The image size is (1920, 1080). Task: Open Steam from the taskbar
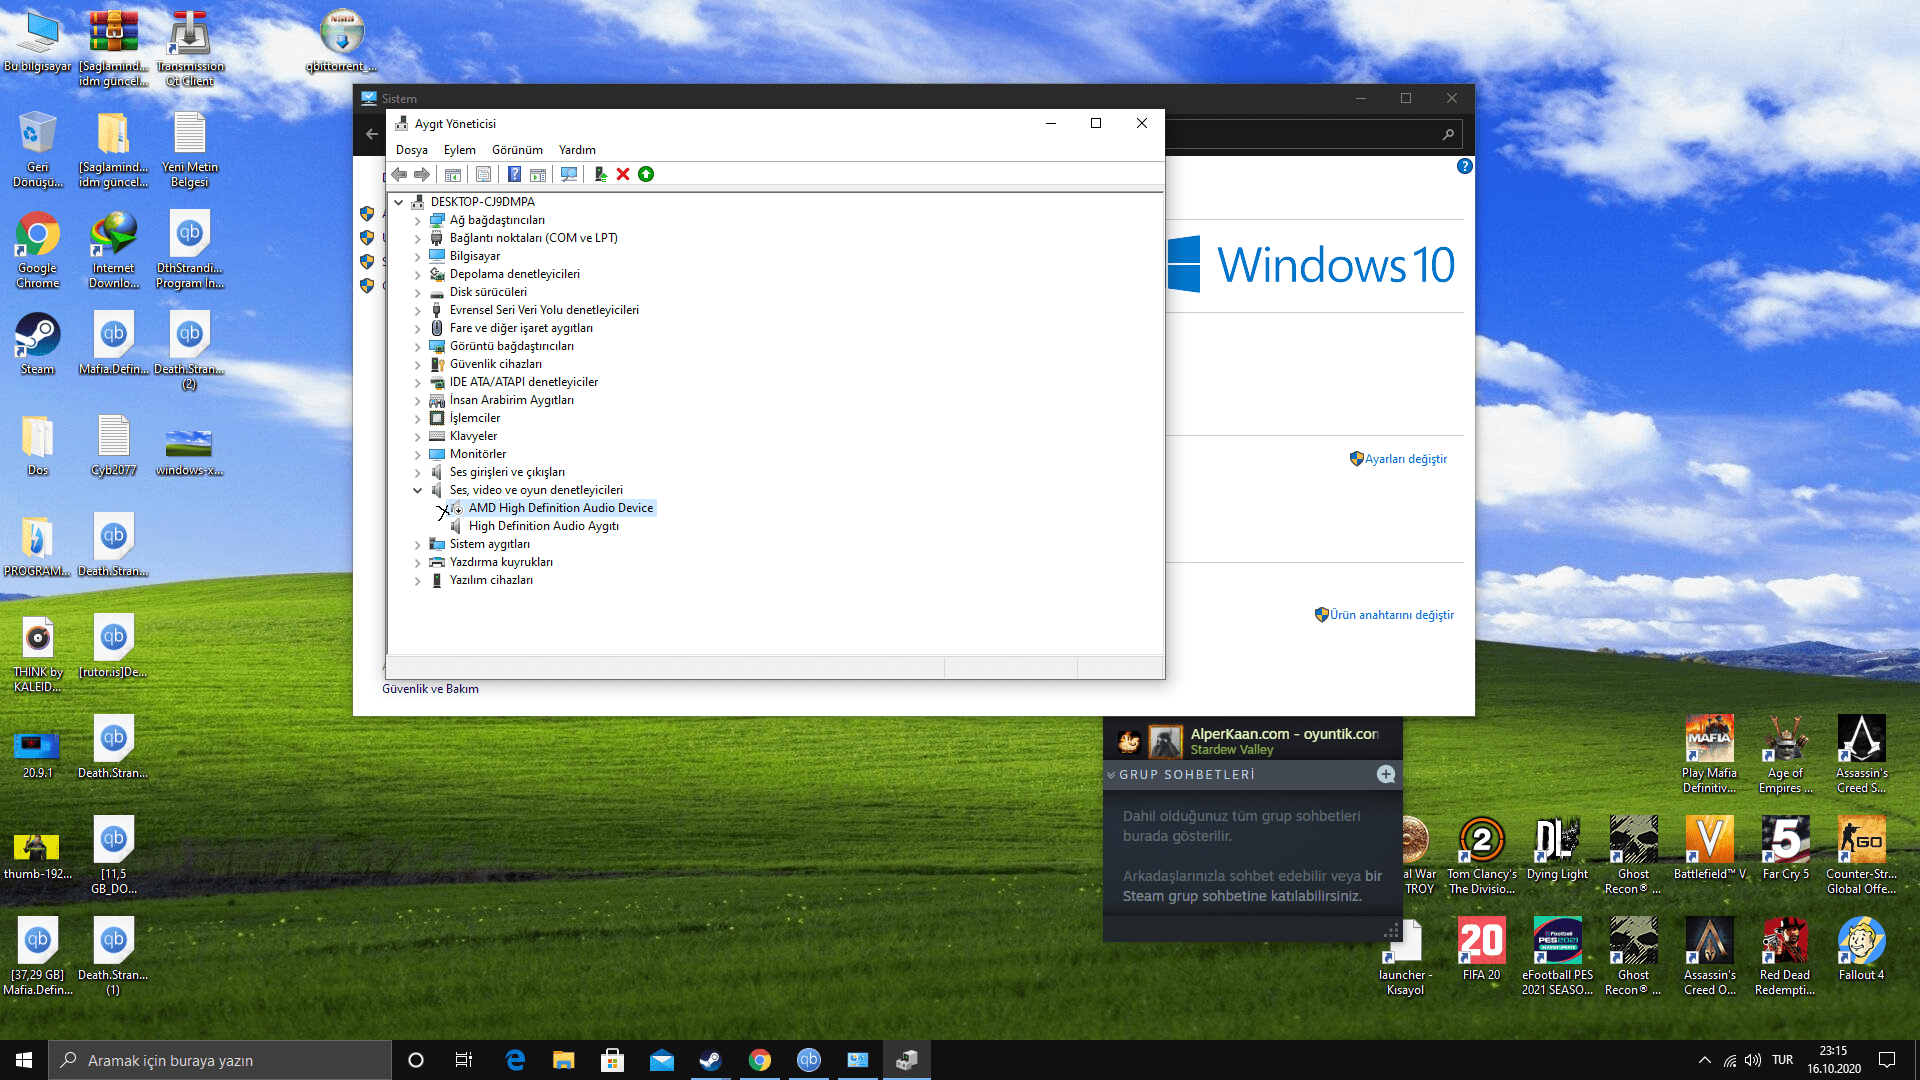[710, 1060]
